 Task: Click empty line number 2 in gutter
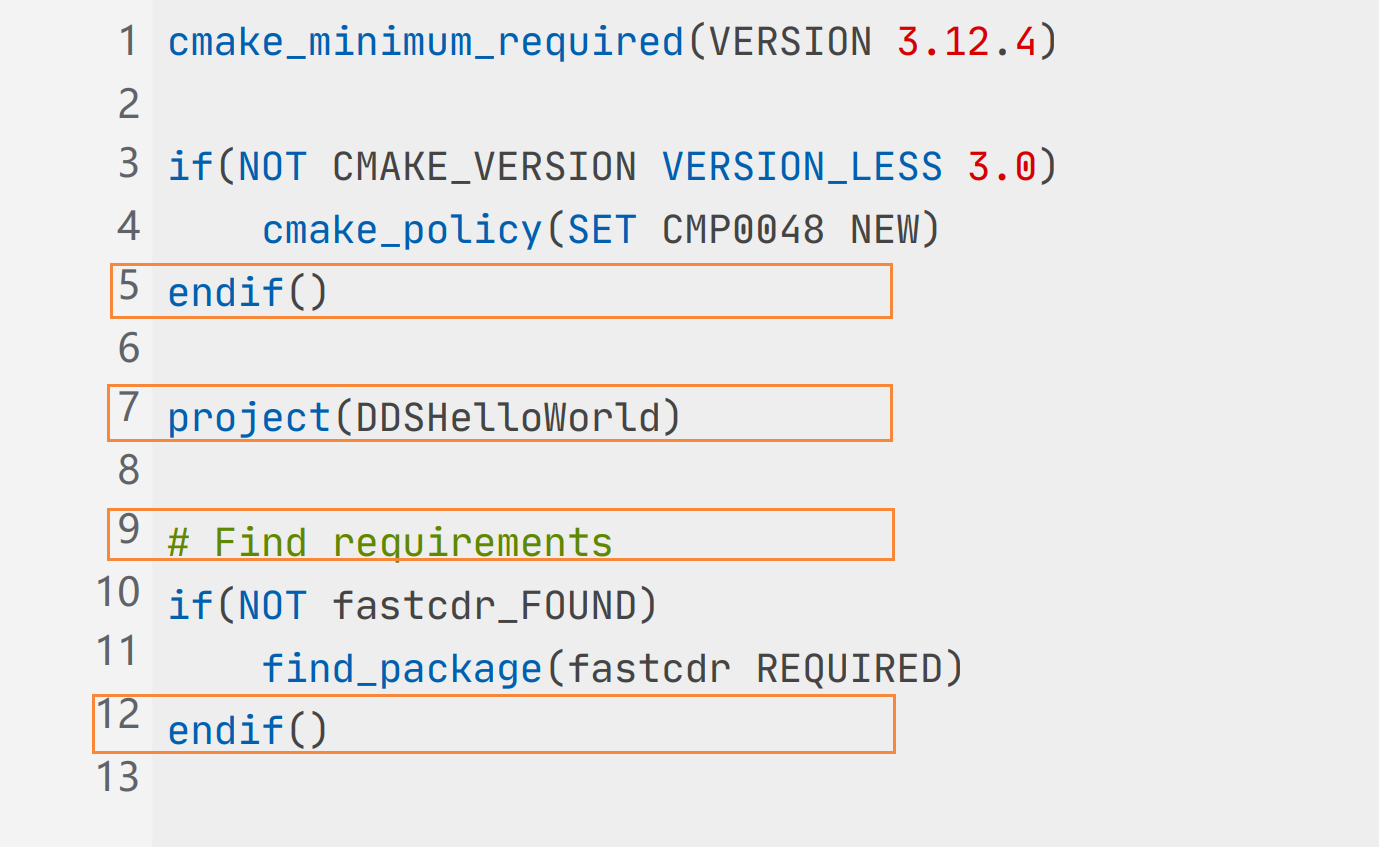tap(128, 104)
